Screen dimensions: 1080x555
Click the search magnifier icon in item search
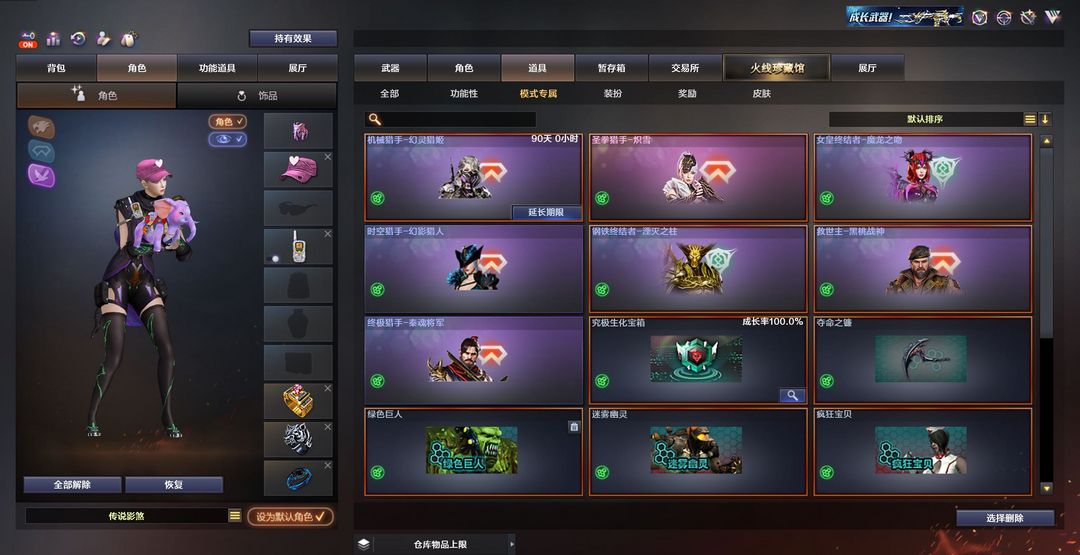tap(374, 119)
